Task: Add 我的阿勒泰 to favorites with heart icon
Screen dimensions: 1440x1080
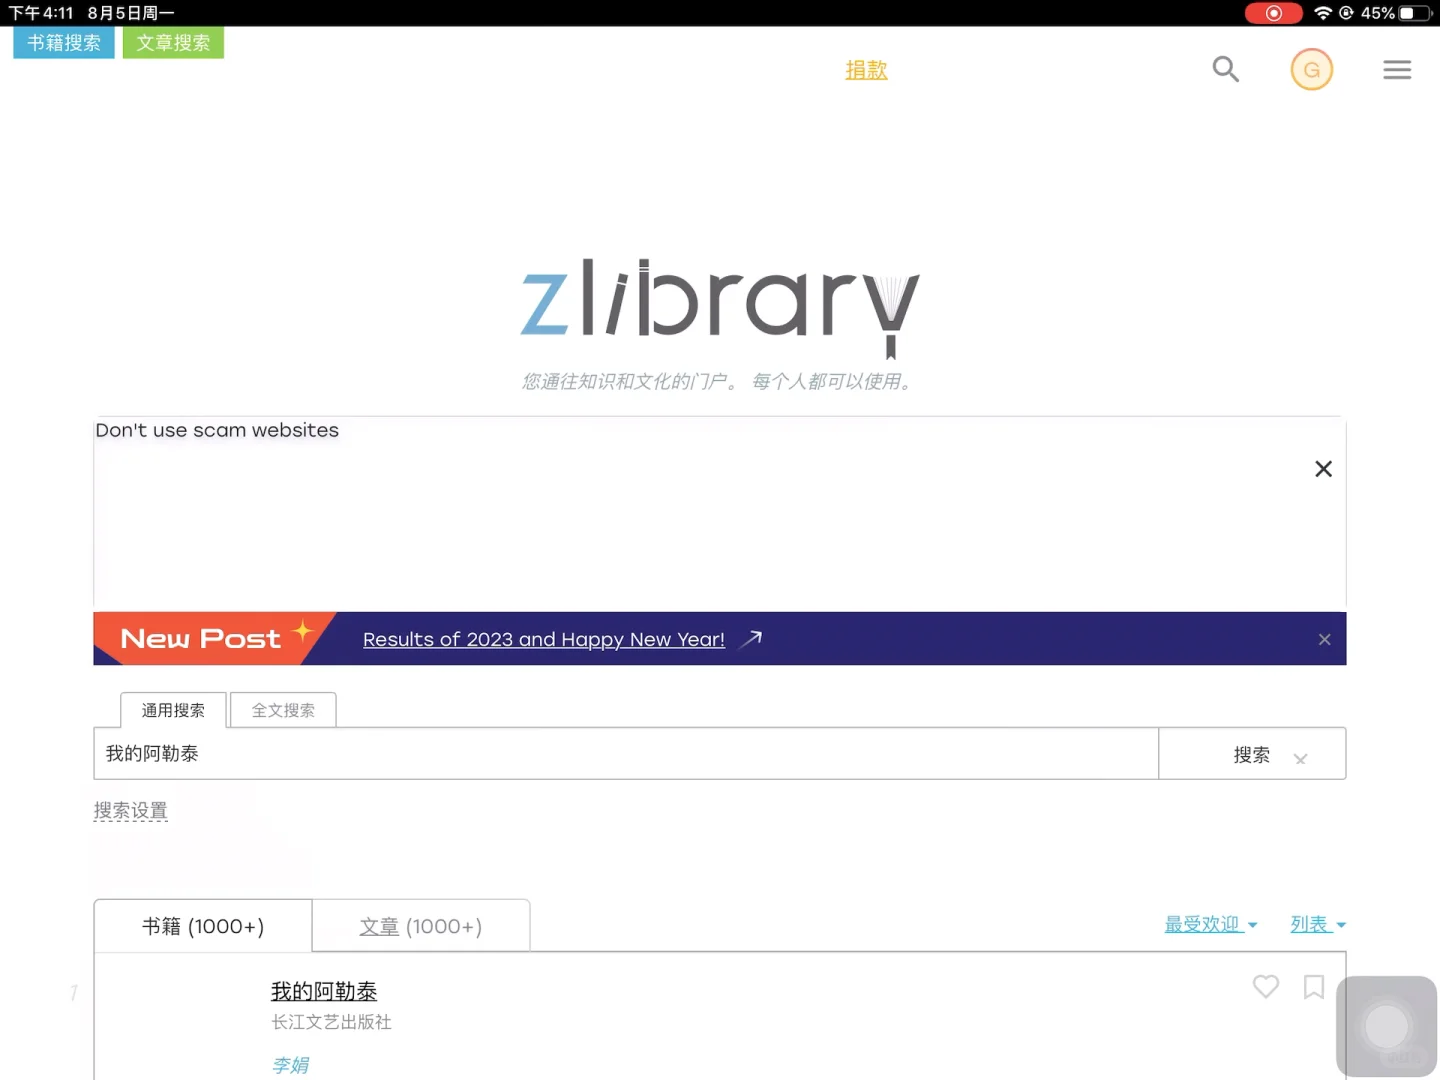Action: click(x=1265, y=987)
